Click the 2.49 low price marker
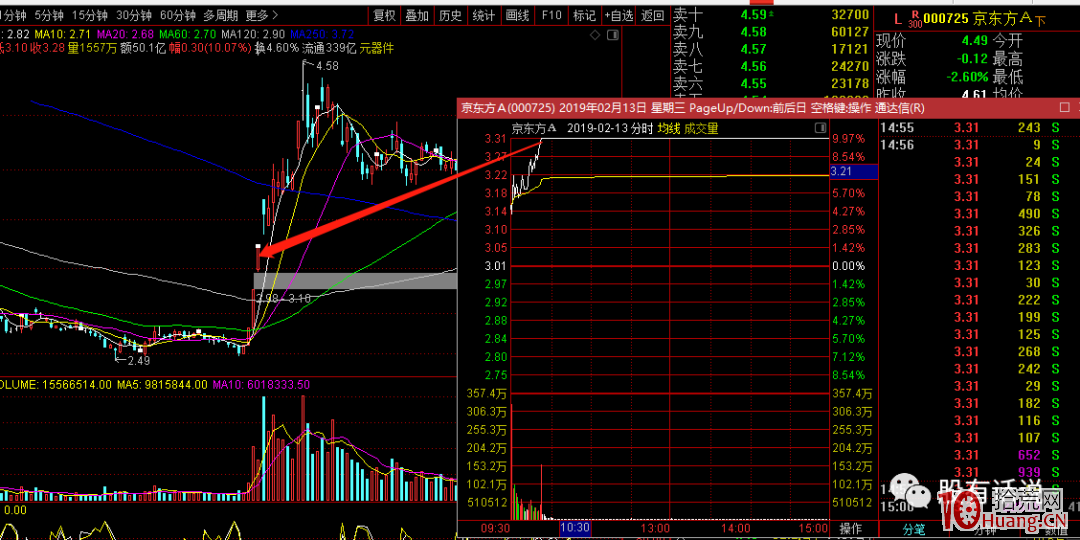 point(138,359)
